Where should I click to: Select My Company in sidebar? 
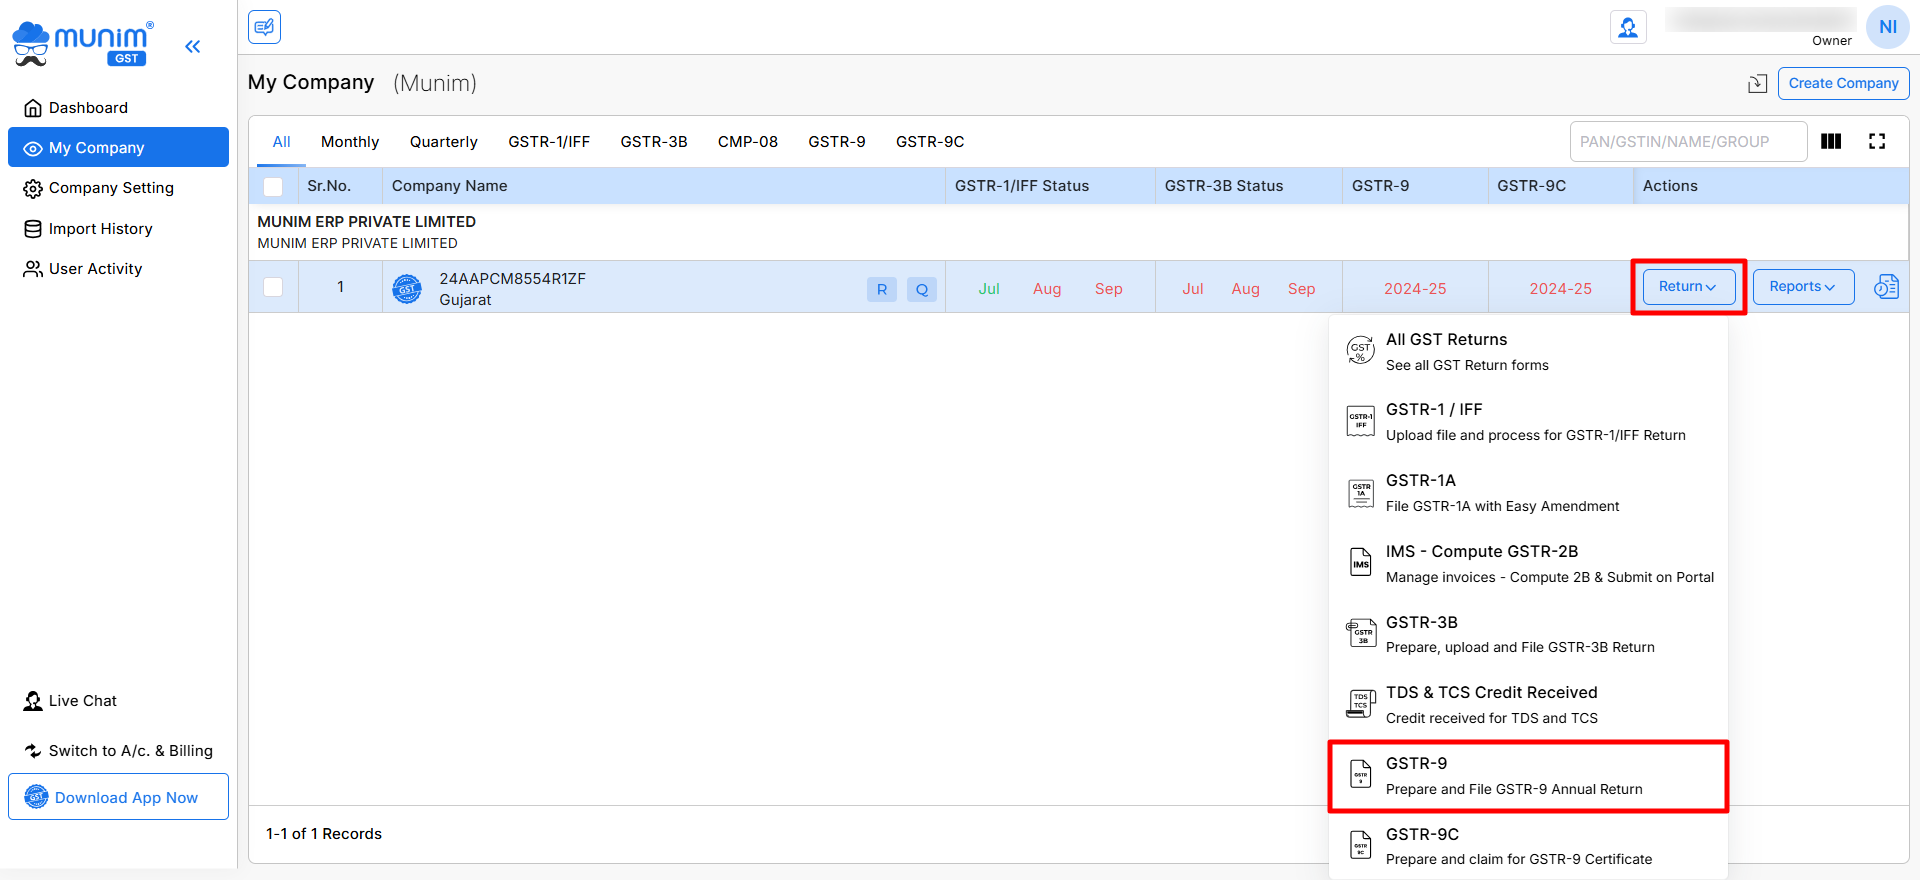[118, 148]
